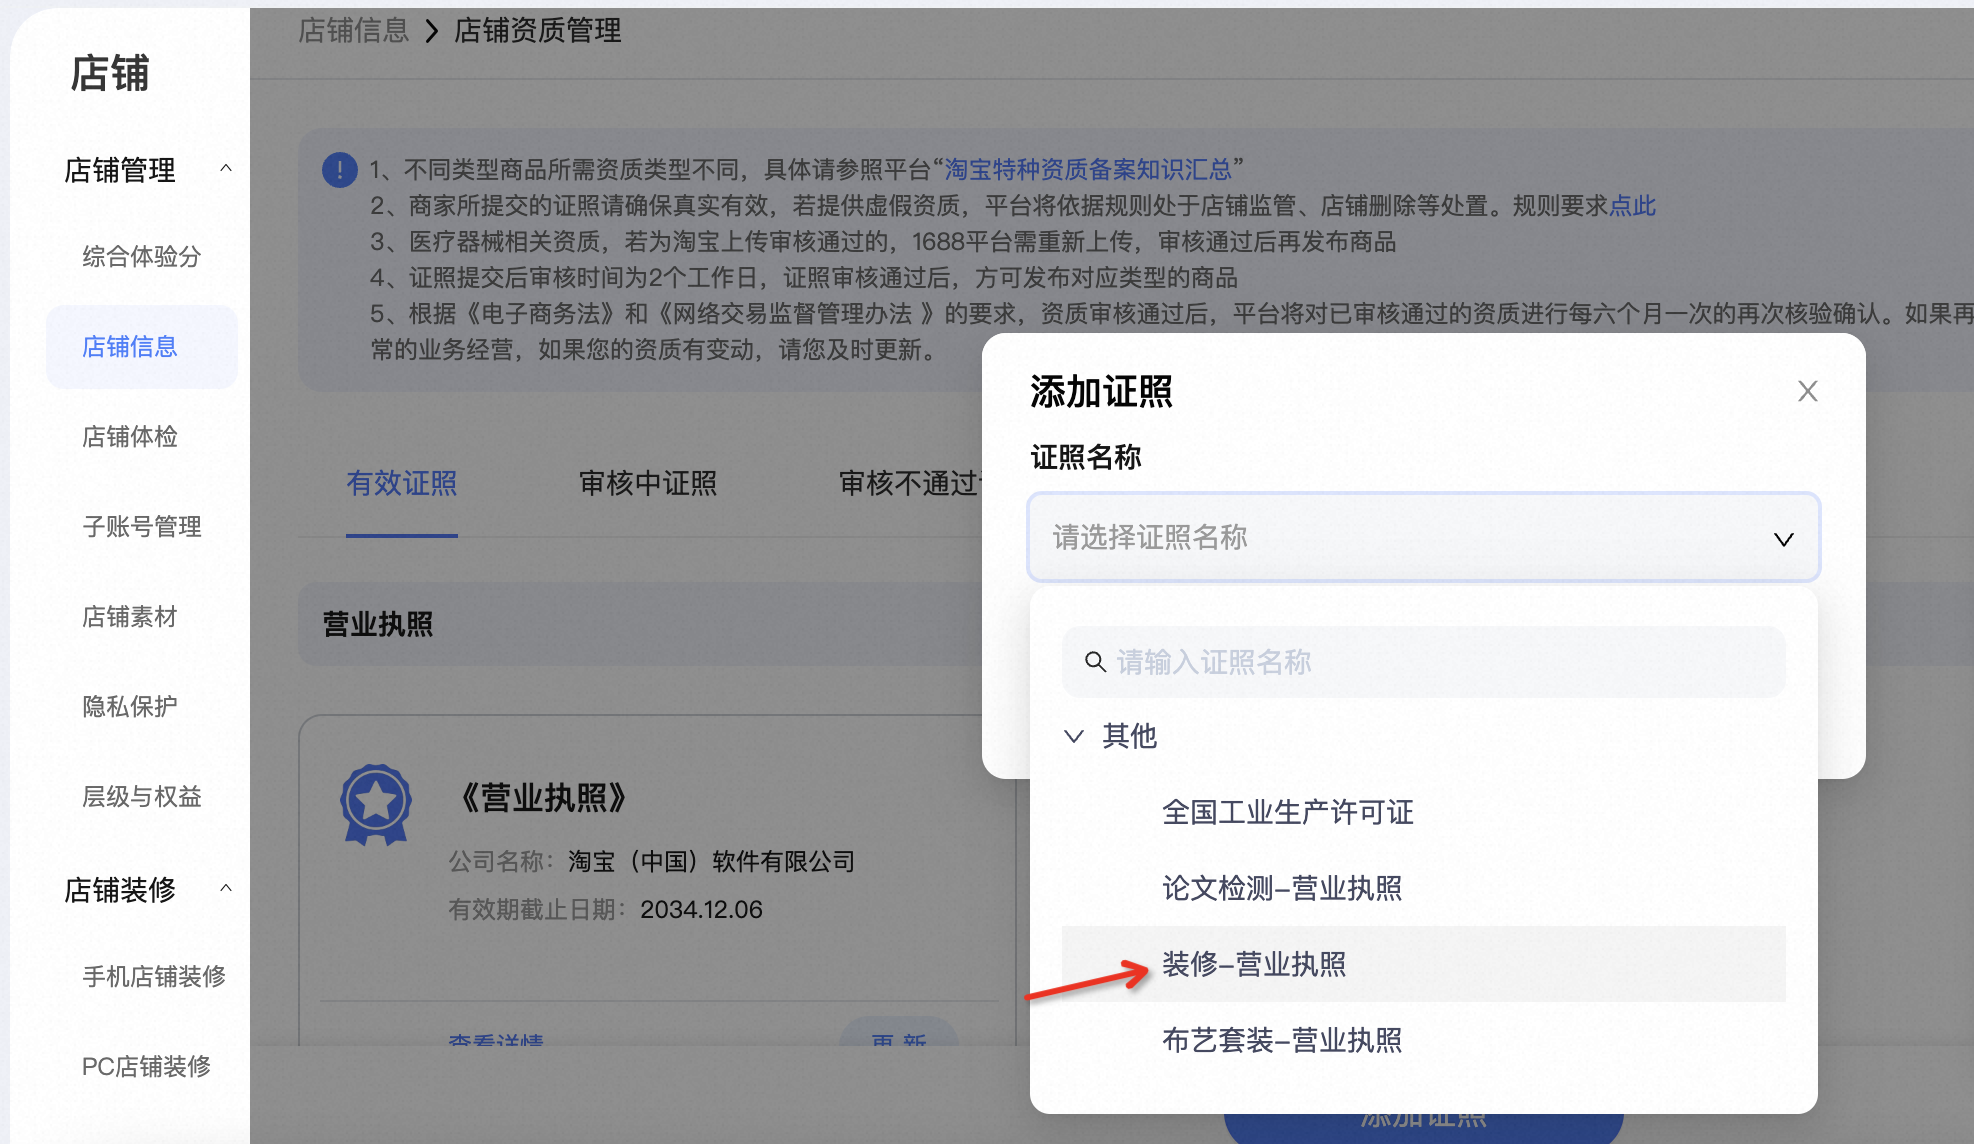
Task: Switch to the 审核不通过 tab
Action: (910, 484)
